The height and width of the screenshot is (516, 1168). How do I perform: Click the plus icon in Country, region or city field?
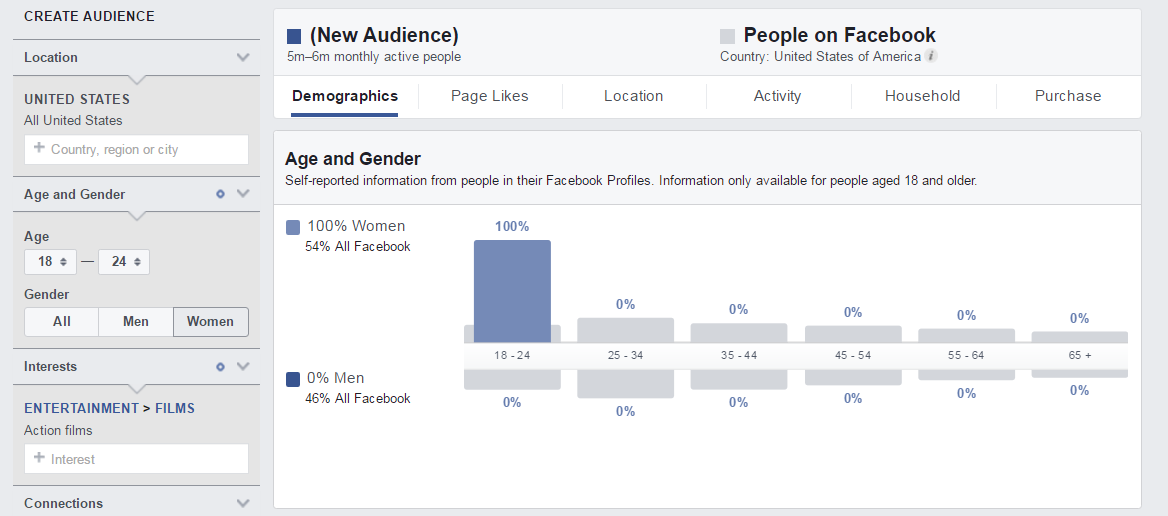point(39,148)
